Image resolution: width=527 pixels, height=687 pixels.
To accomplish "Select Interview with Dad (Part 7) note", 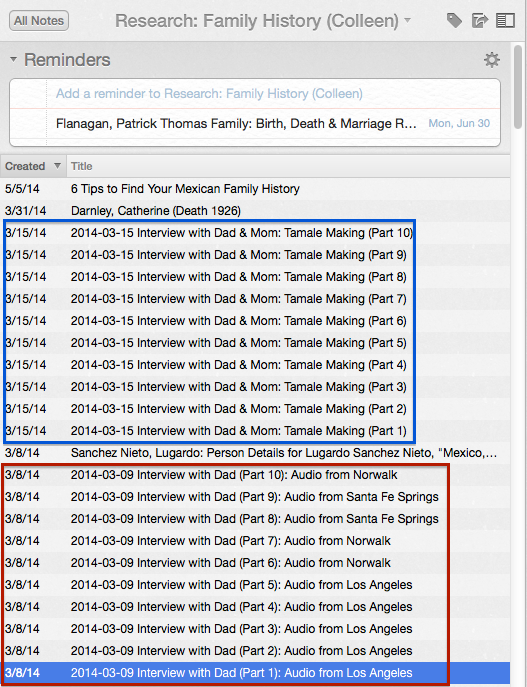I will [x=255, y=541].
